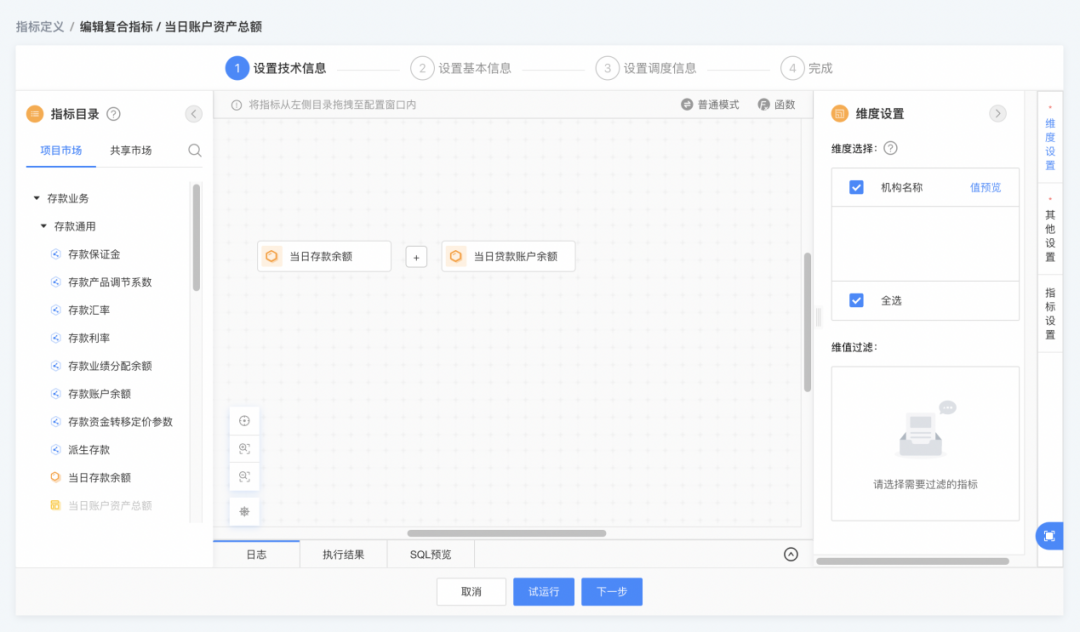Open the 函数 functions panel
The image size is (1080, 632).
point(776,105)
